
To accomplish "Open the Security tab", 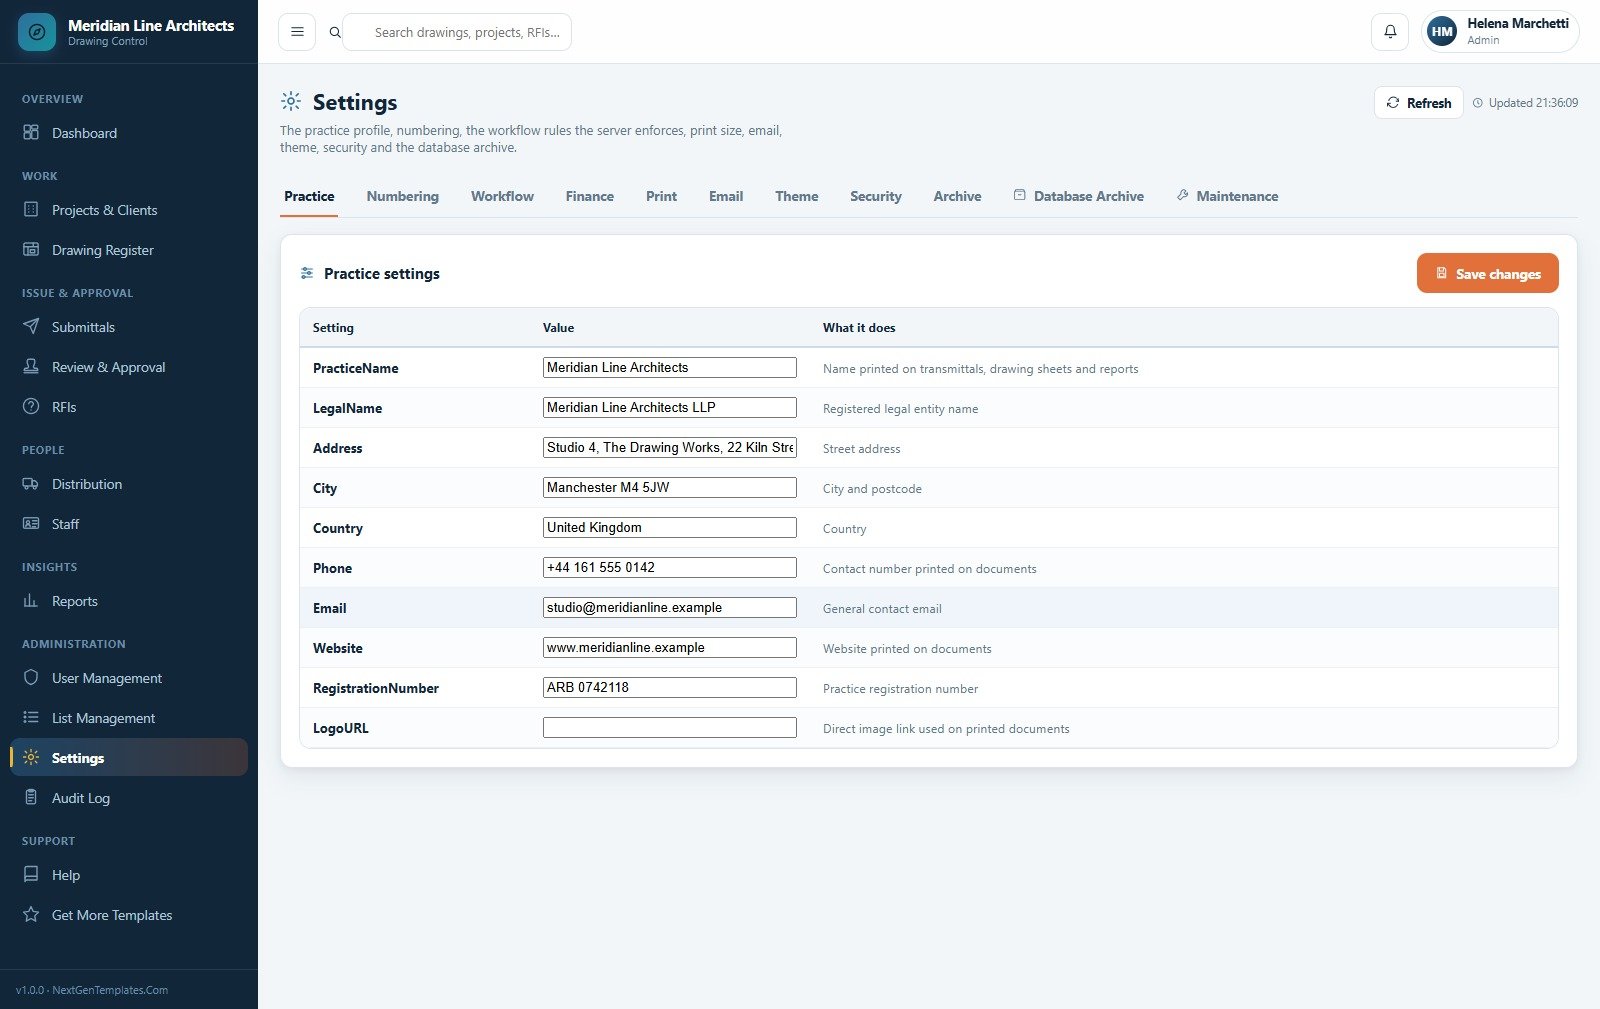I will tap(875, 196).
